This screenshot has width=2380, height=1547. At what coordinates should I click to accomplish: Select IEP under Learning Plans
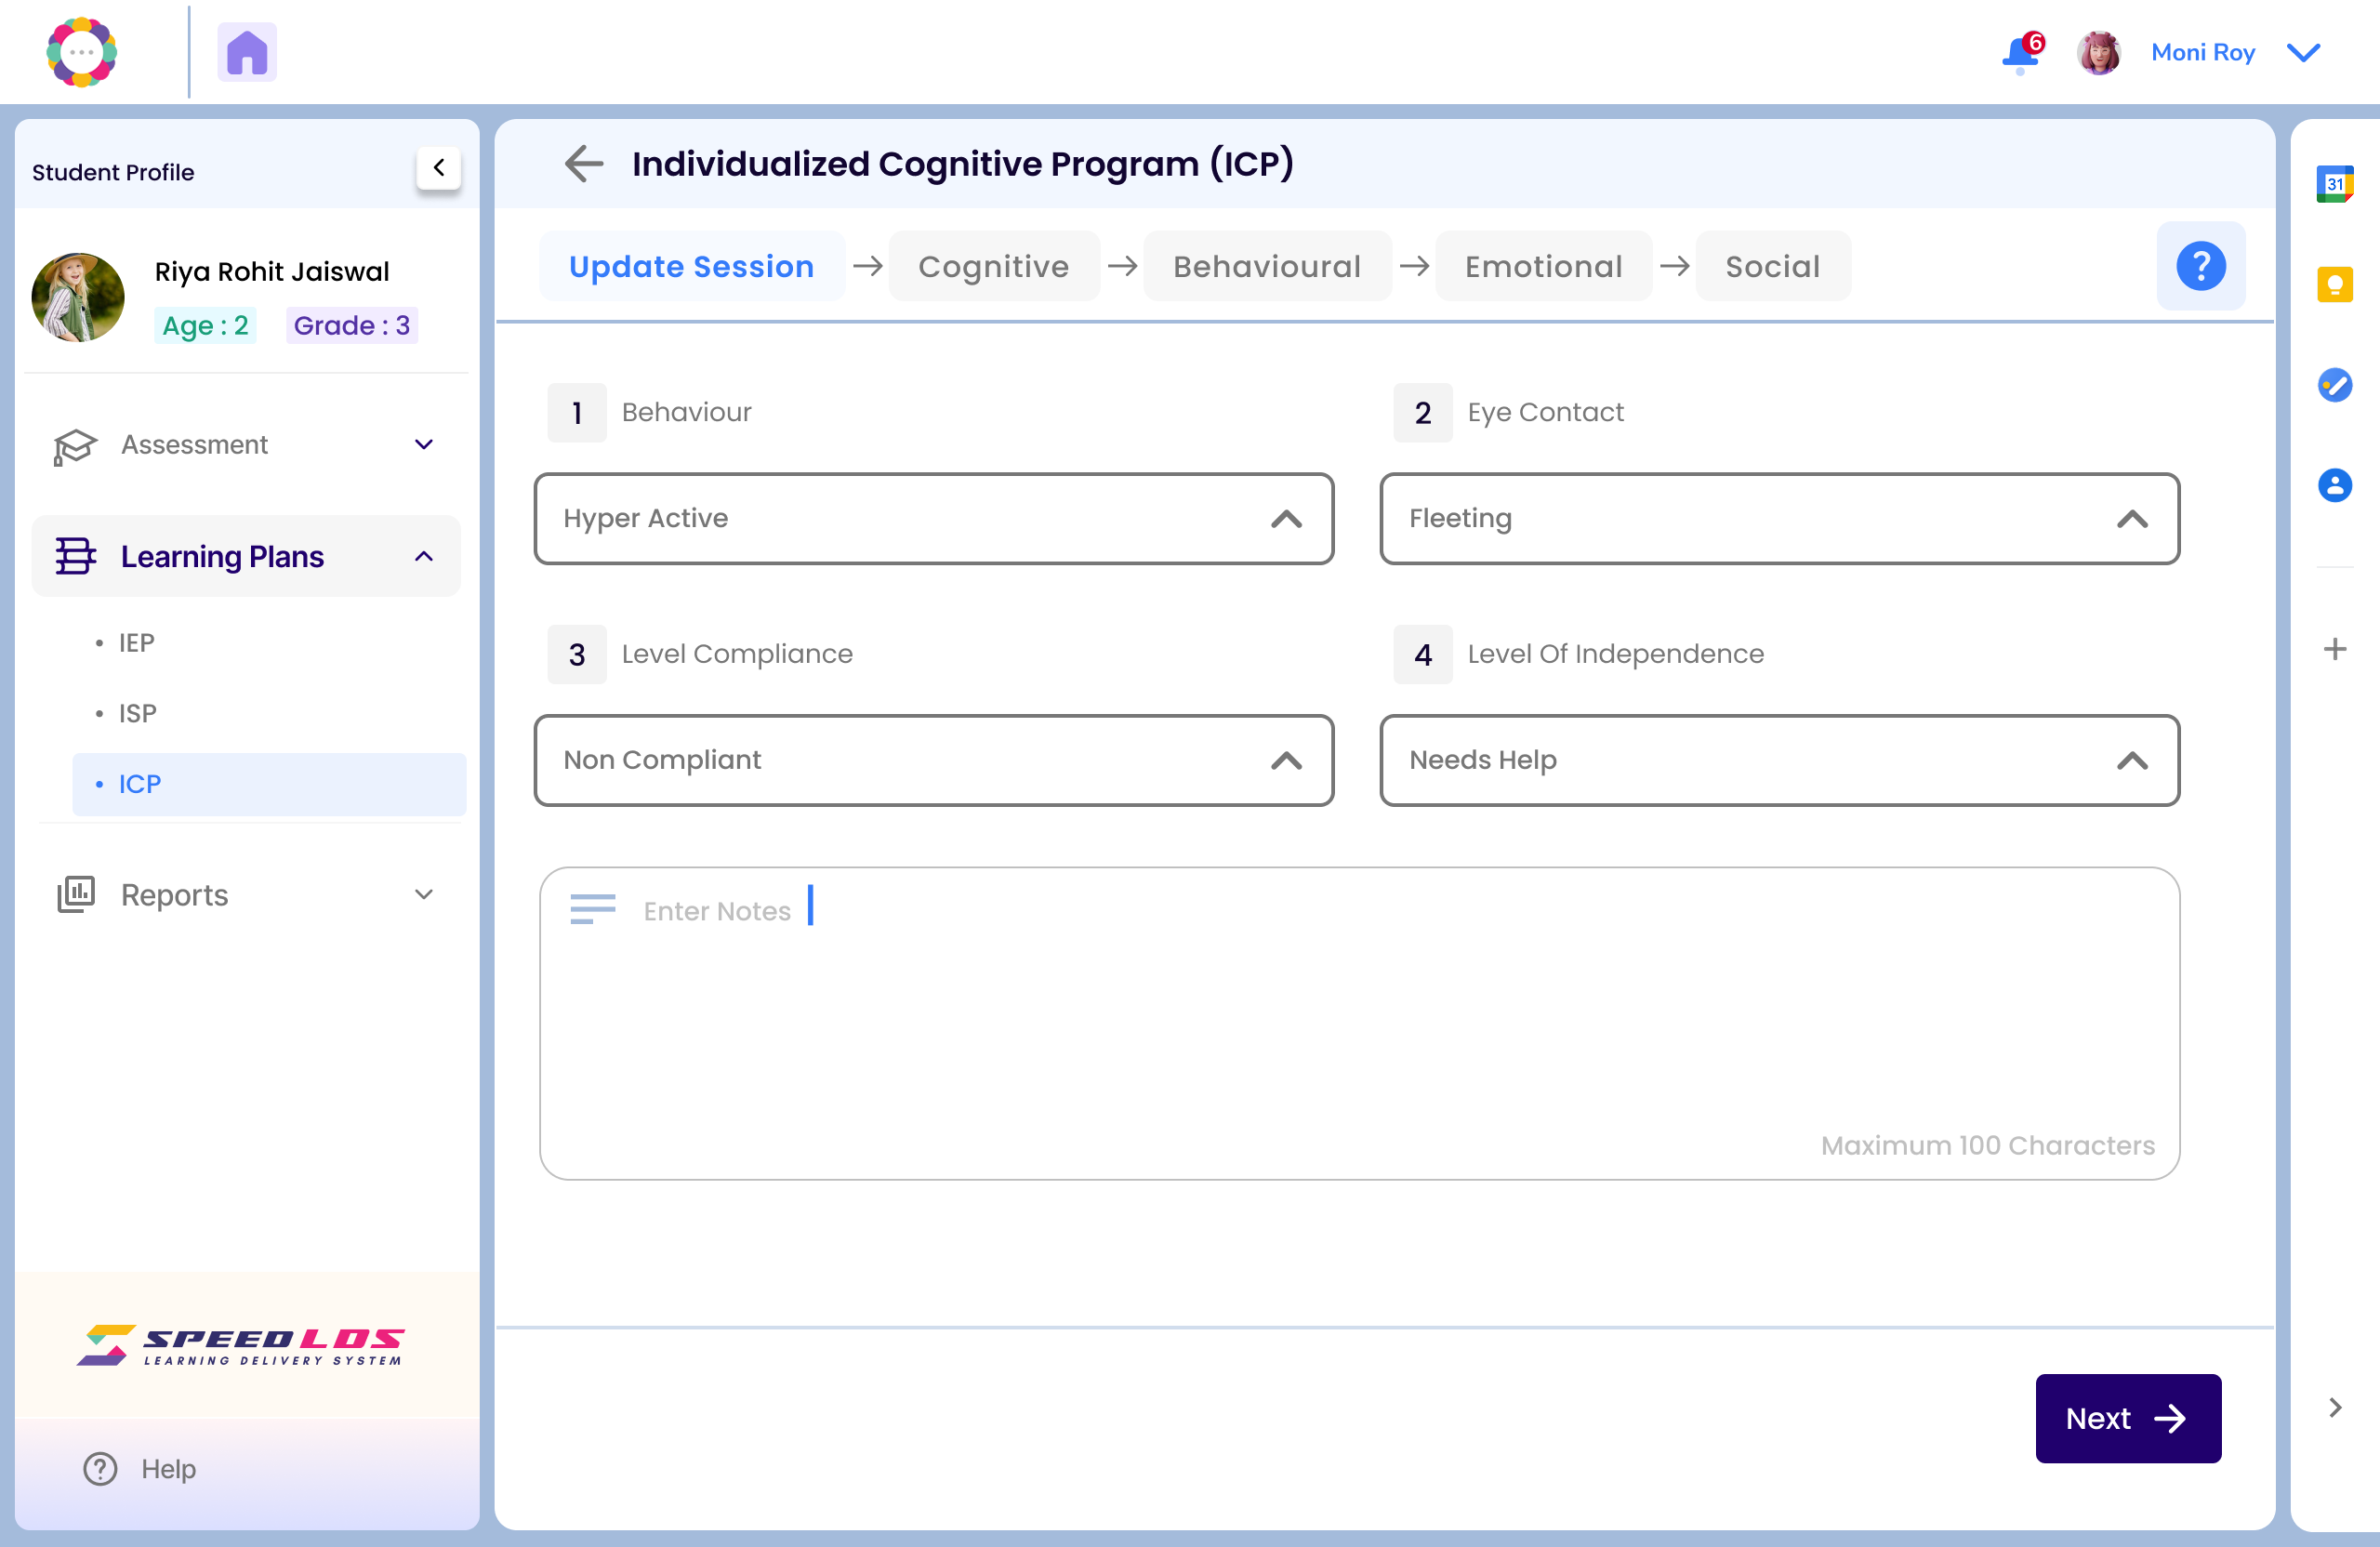click(x=137, y=642)
